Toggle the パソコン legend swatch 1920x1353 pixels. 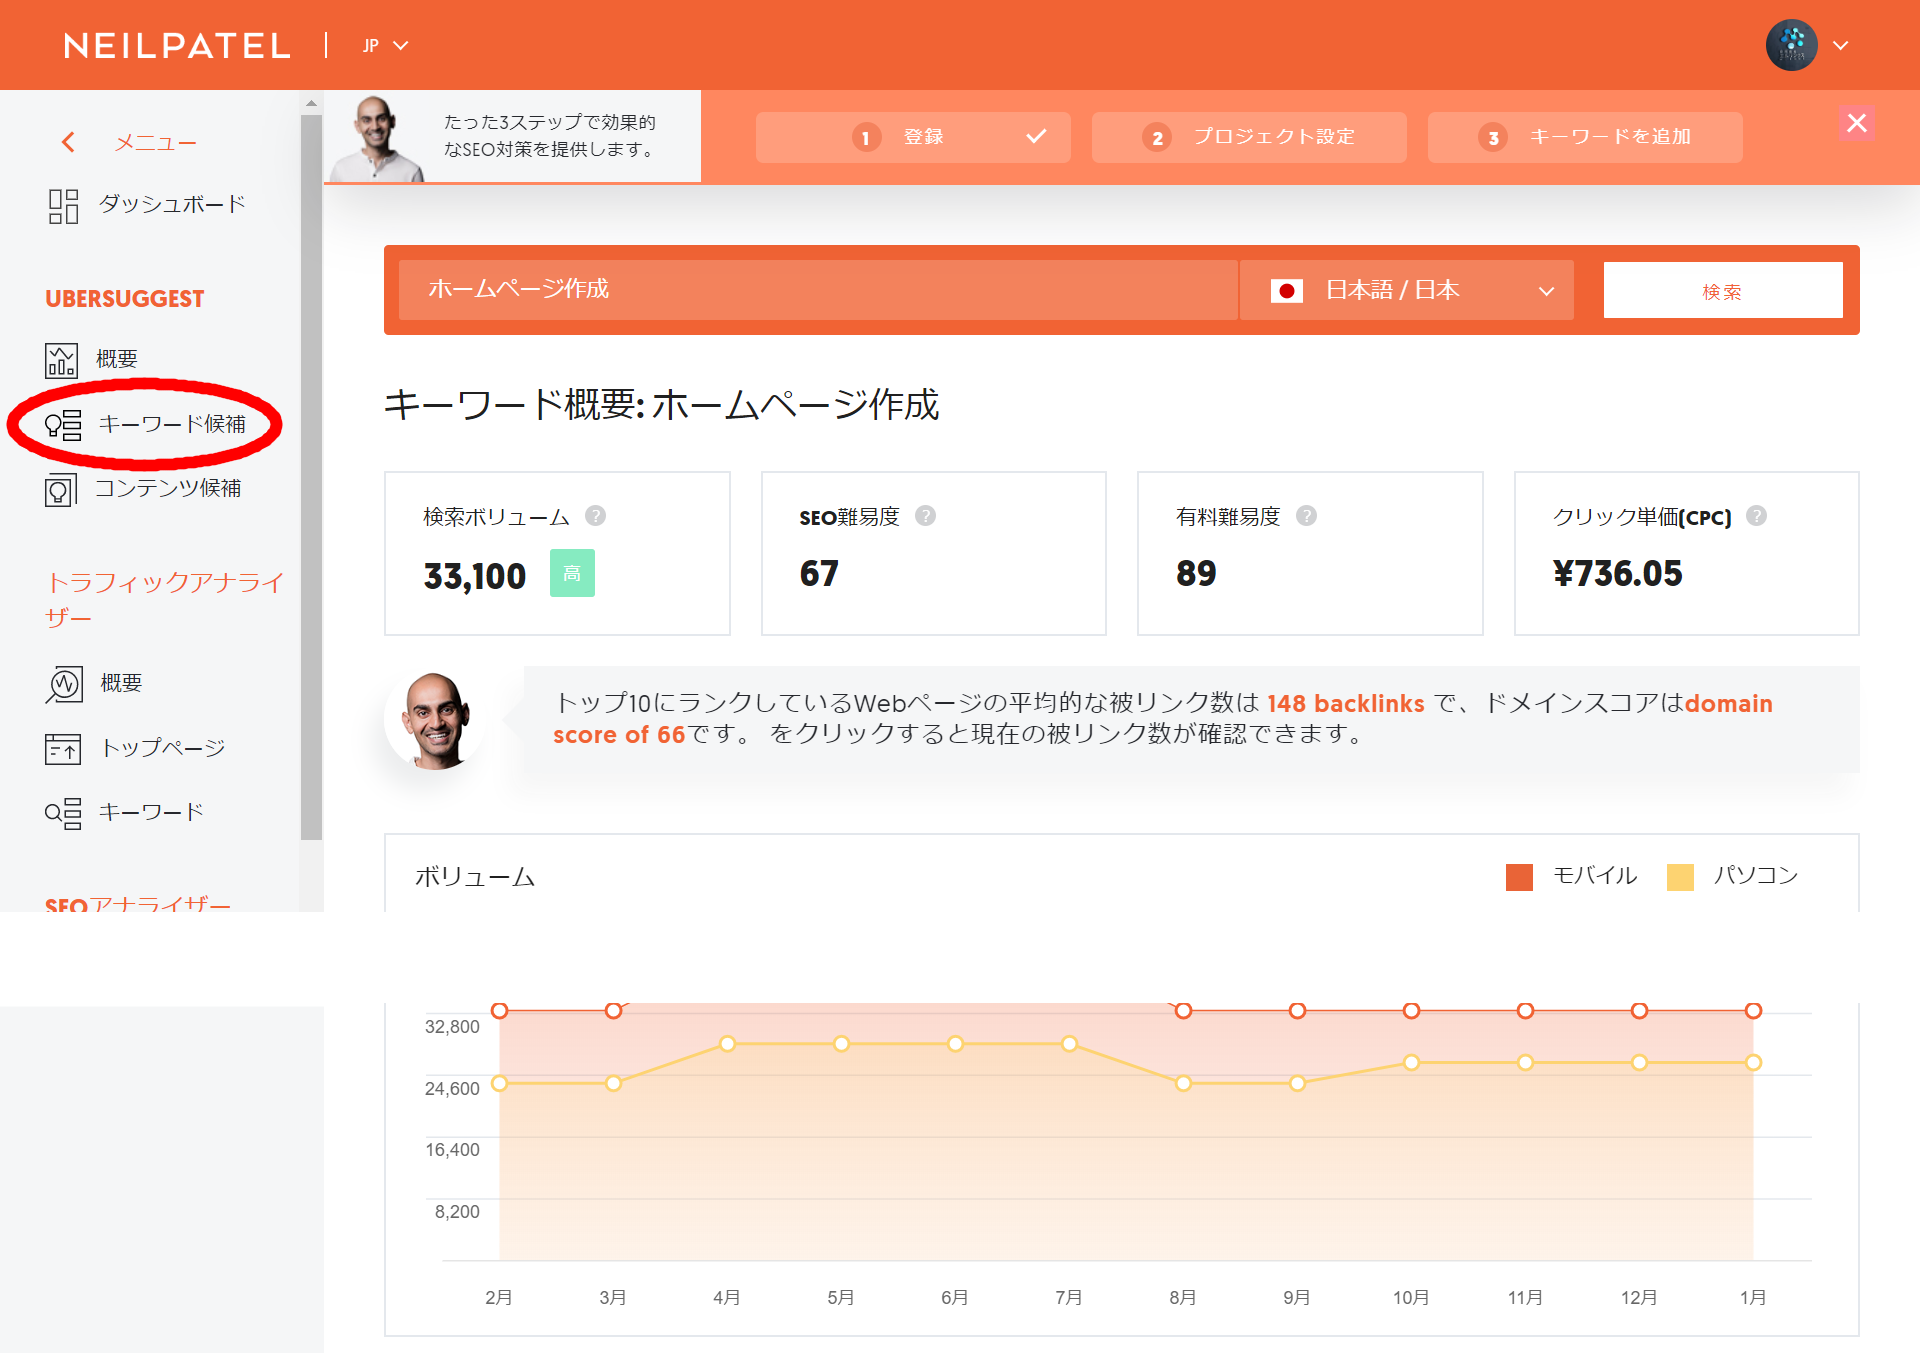(x=1680, y=877)
